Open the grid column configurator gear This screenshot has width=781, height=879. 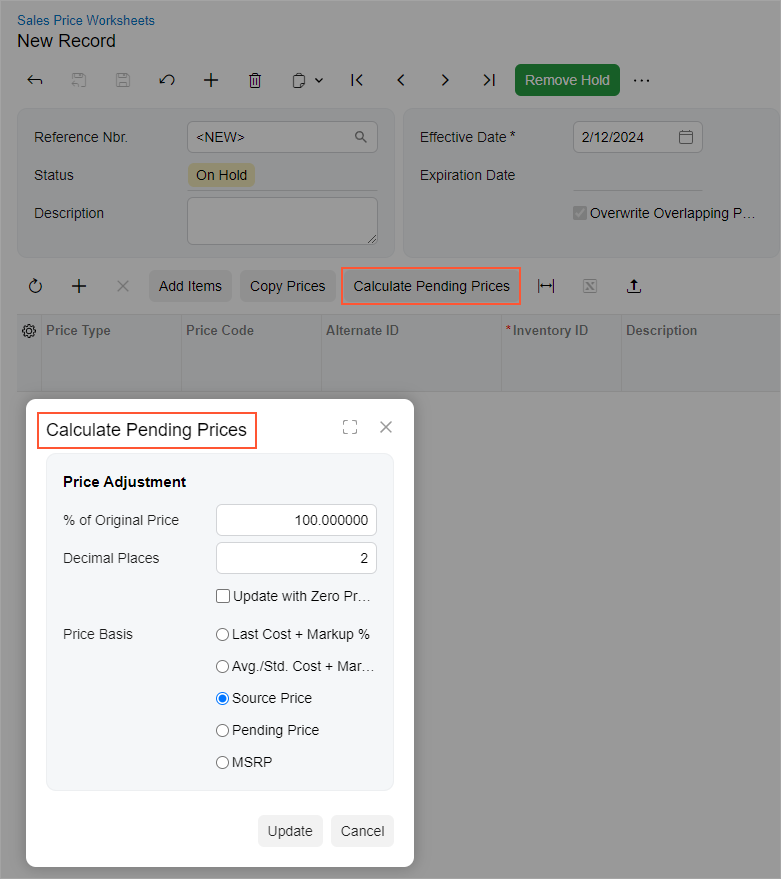click(29, 331)
